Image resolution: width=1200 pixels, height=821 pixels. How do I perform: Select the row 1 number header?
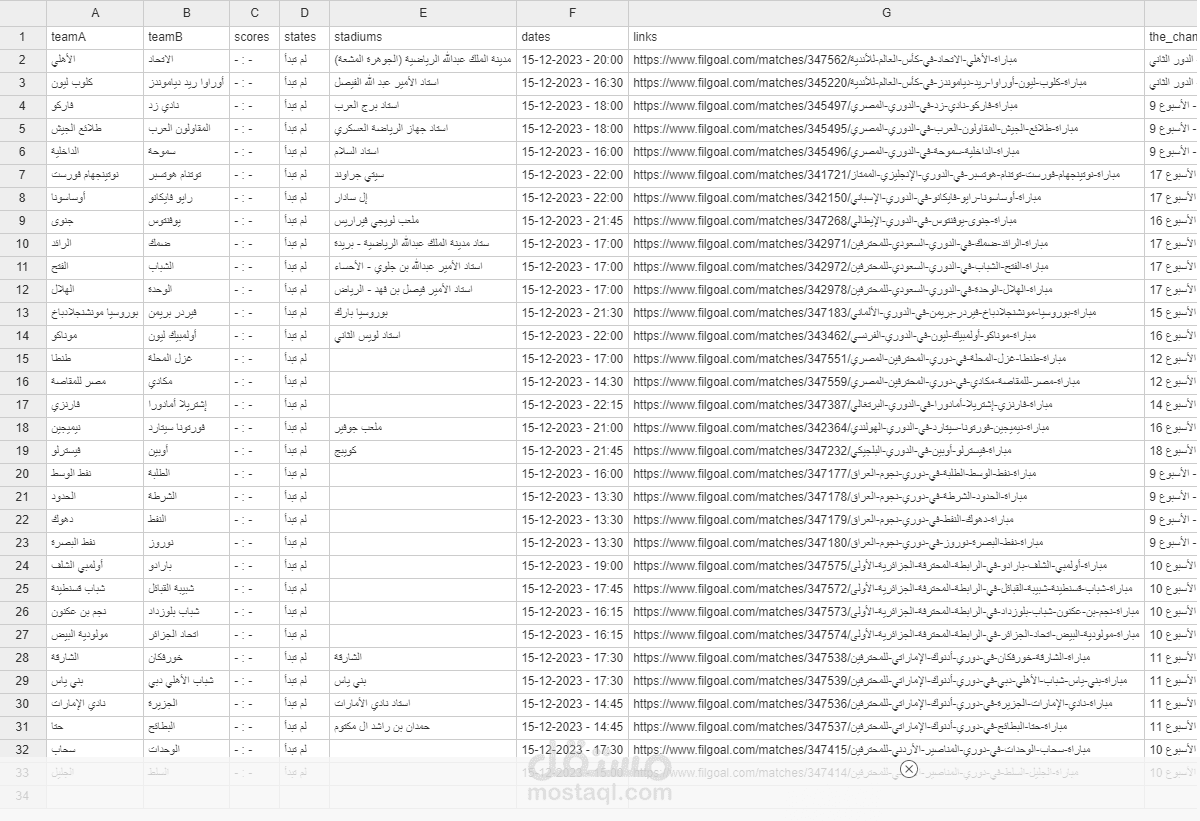23,37
